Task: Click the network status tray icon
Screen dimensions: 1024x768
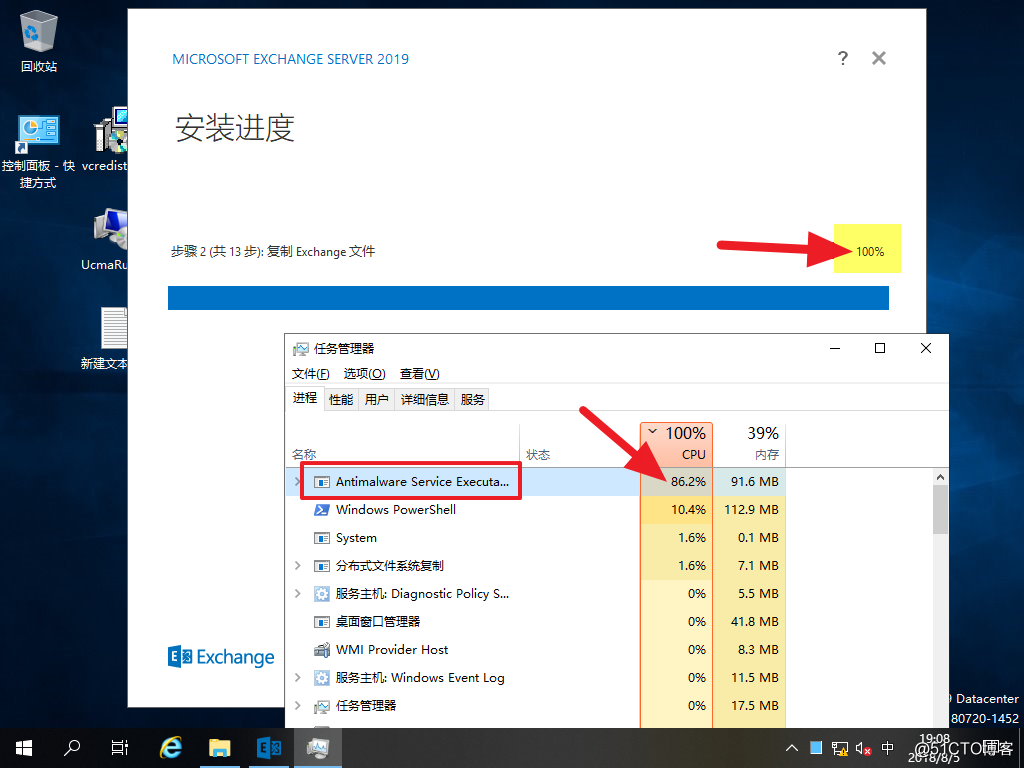Action: (840, 748)
